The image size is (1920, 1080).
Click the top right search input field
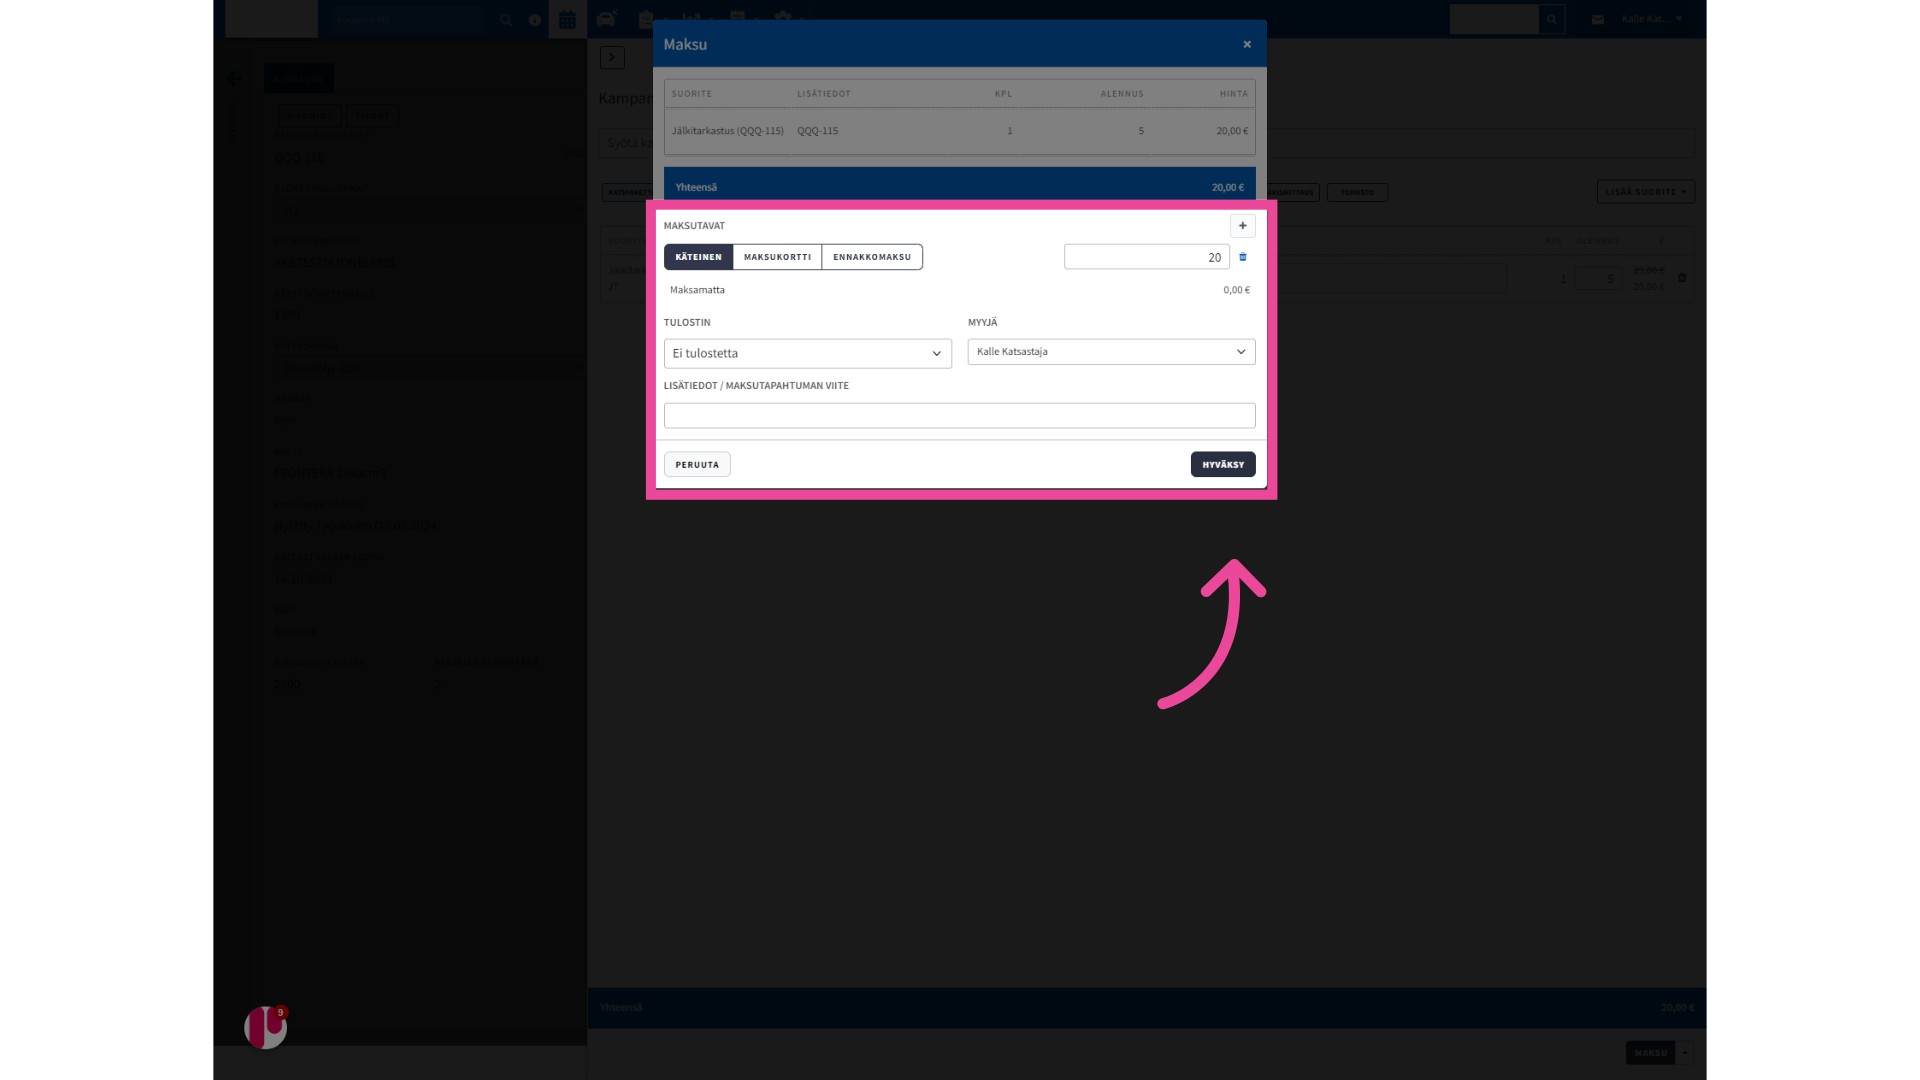point(1494,19)
